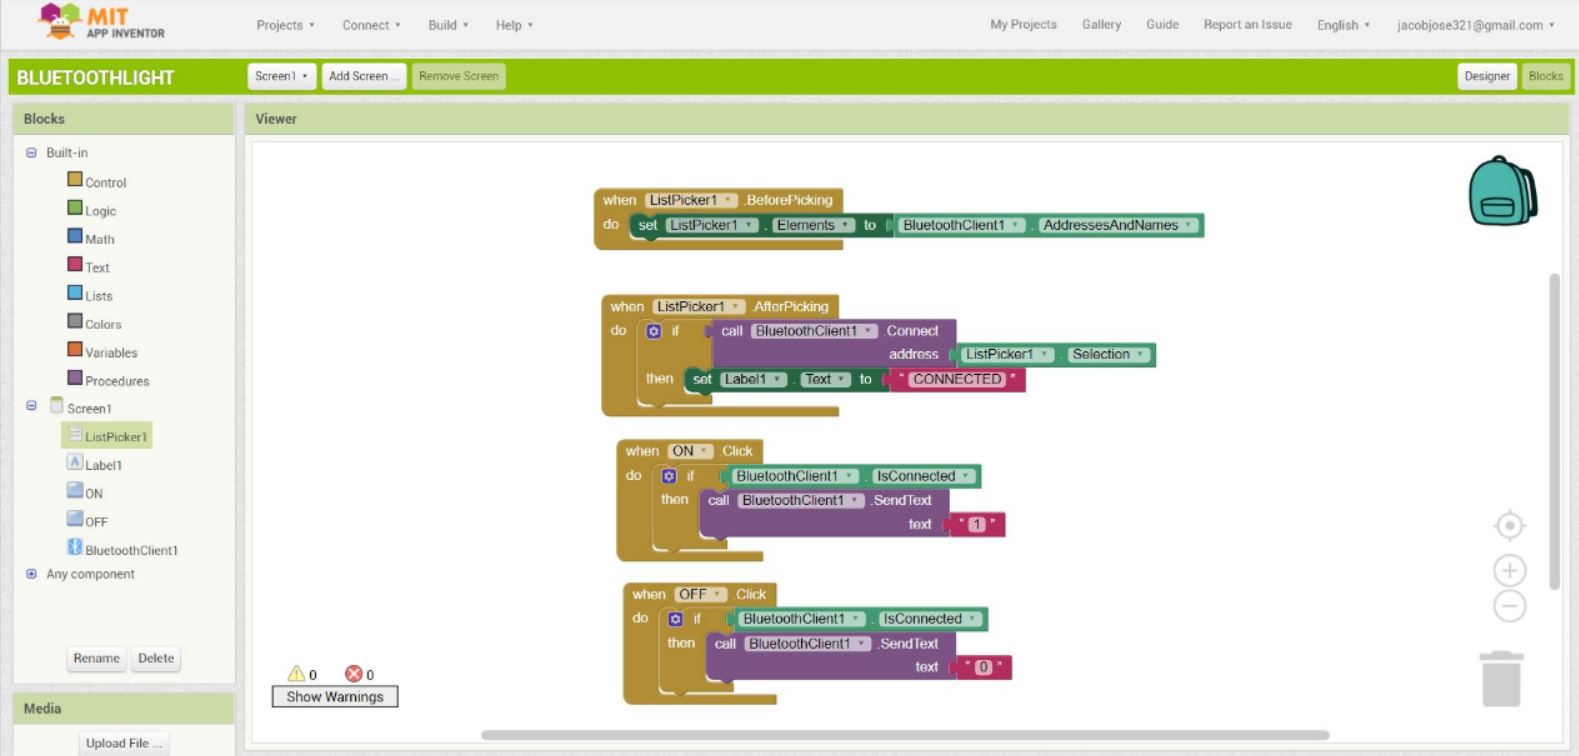Open the Guide link
This screenshot has height=756, width=1579.
coord(1162,25)
